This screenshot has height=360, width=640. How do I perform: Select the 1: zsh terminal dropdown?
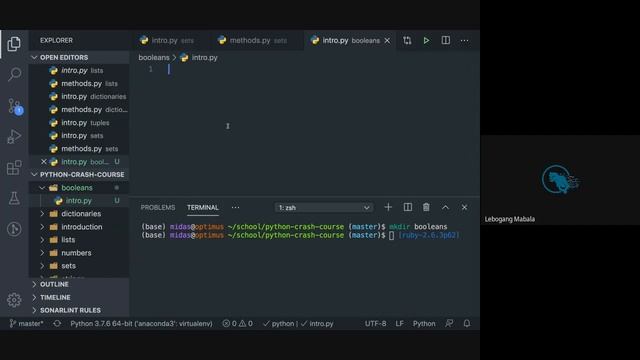click(x=323, y=208)
